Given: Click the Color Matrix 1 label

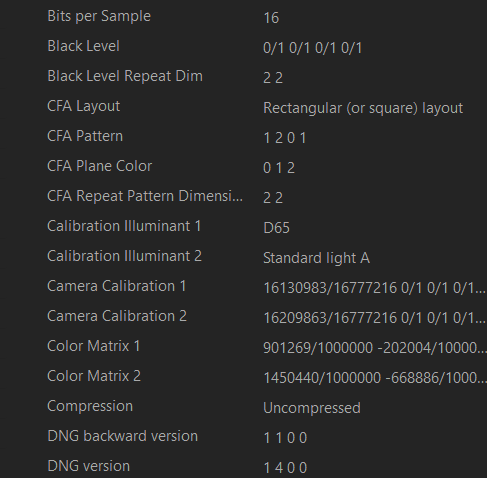Looking at the screenshot, I should pos(94,346).
